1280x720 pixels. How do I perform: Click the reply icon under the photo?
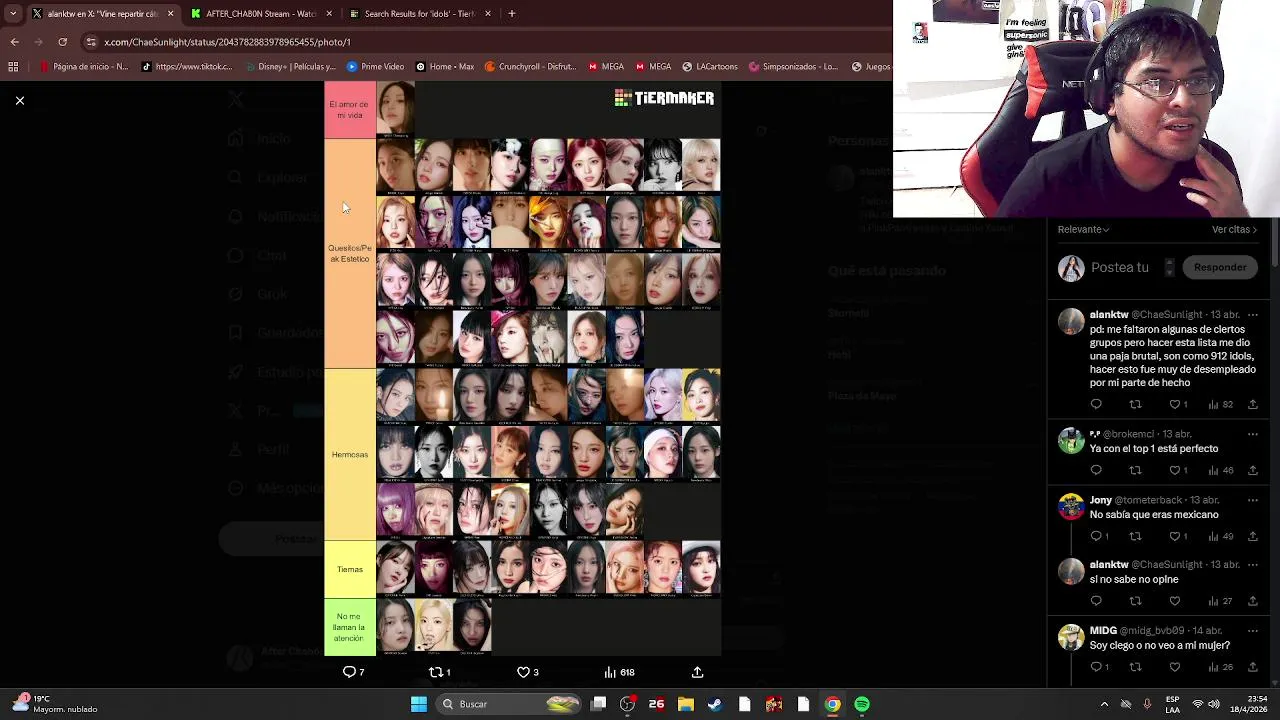349,672
